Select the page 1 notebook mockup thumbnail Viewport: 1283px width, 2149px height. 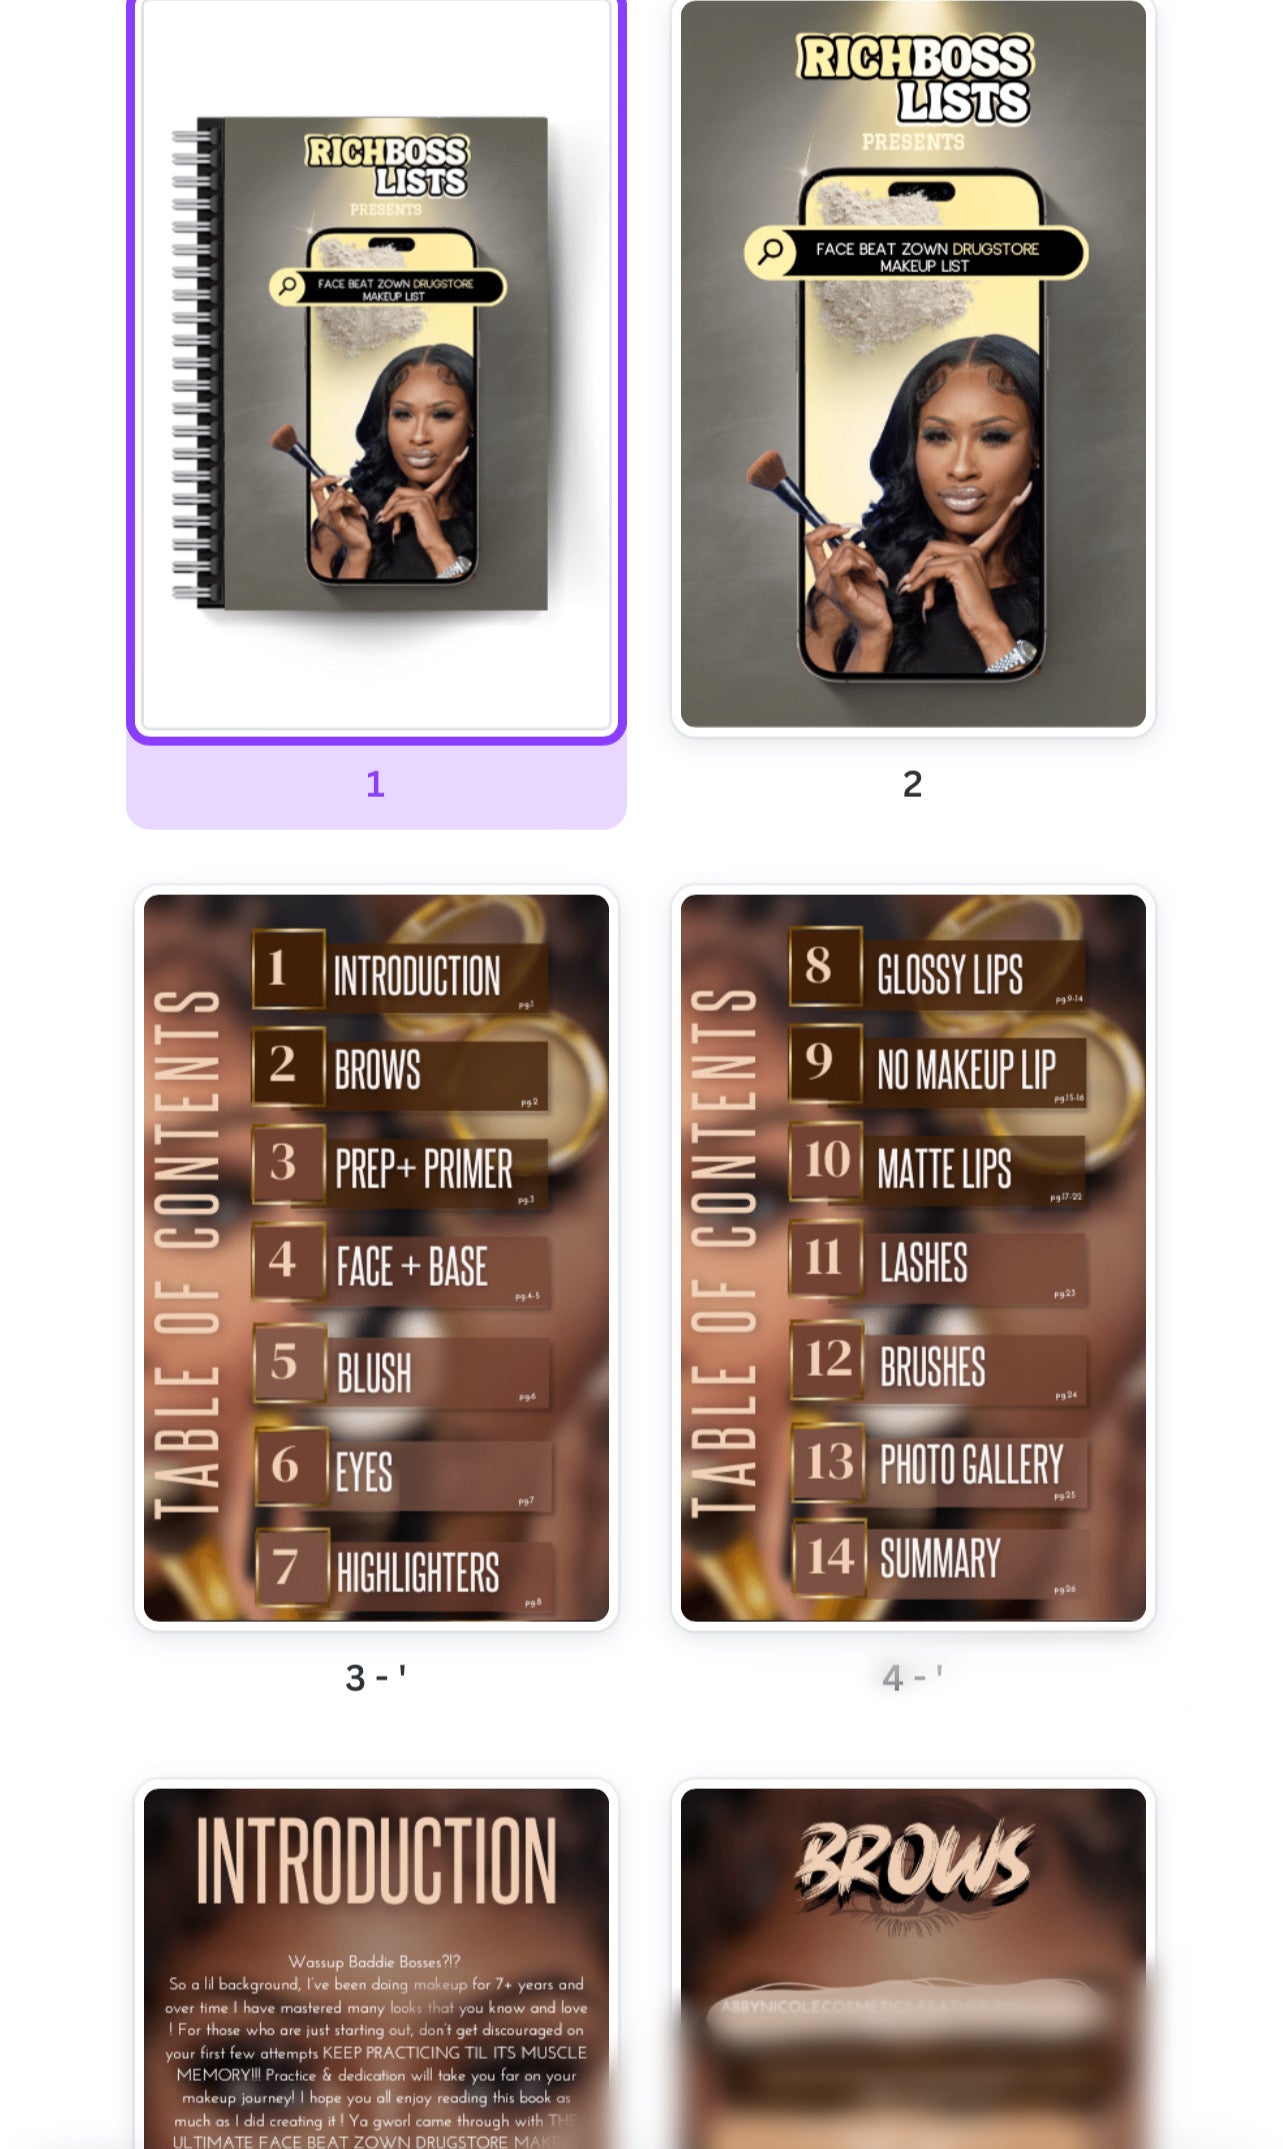click(x=376, y=365)
